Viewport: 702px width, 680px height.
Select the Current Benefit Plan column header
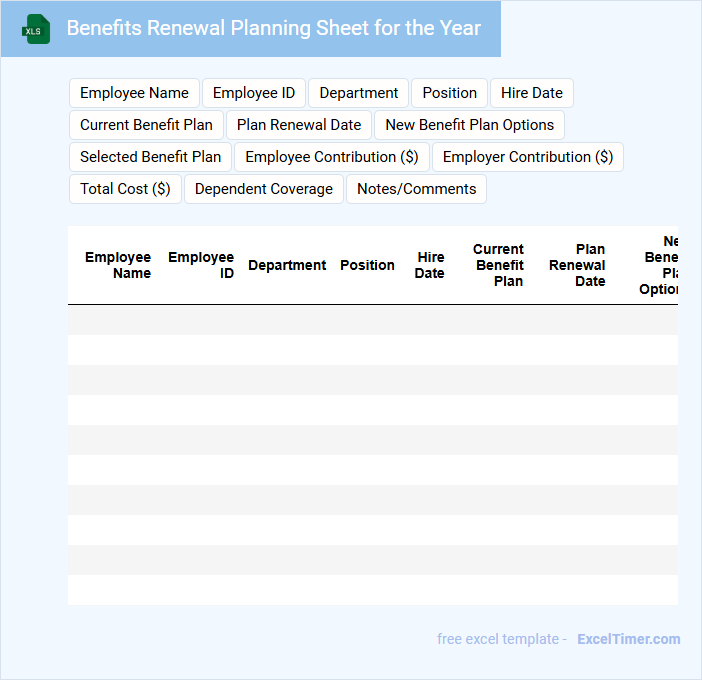[x=498, y=265]
